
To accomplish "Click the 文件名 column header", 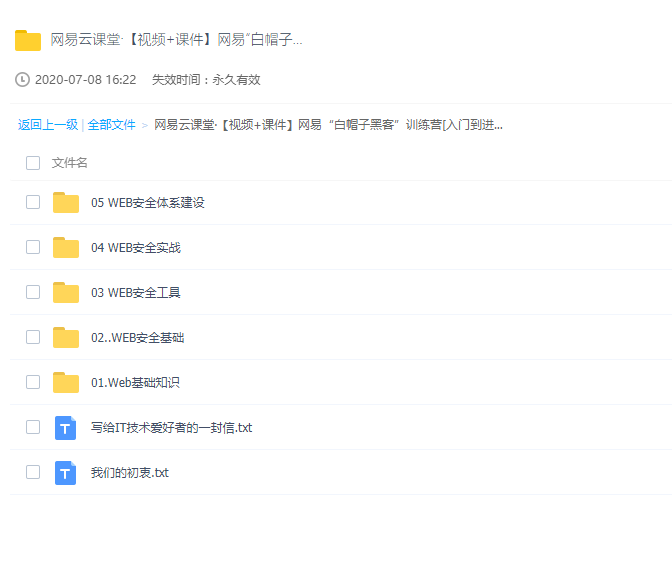I will (x=69, y=163).
